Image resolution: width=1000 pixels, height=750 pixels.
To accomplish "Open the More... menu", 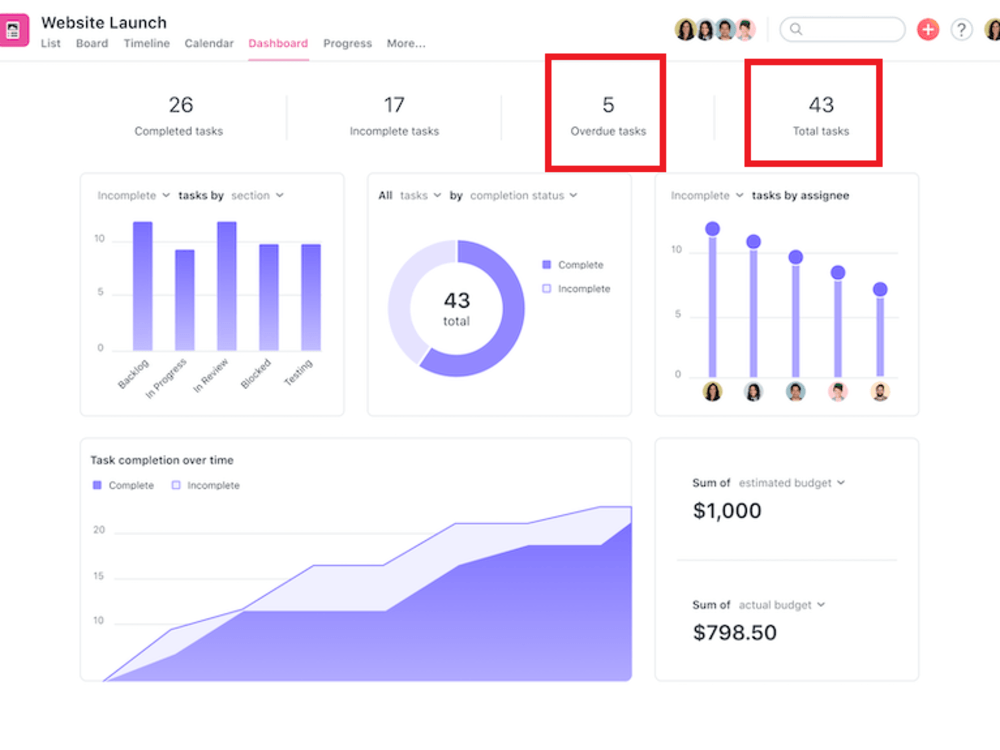I will coord(406,43).
